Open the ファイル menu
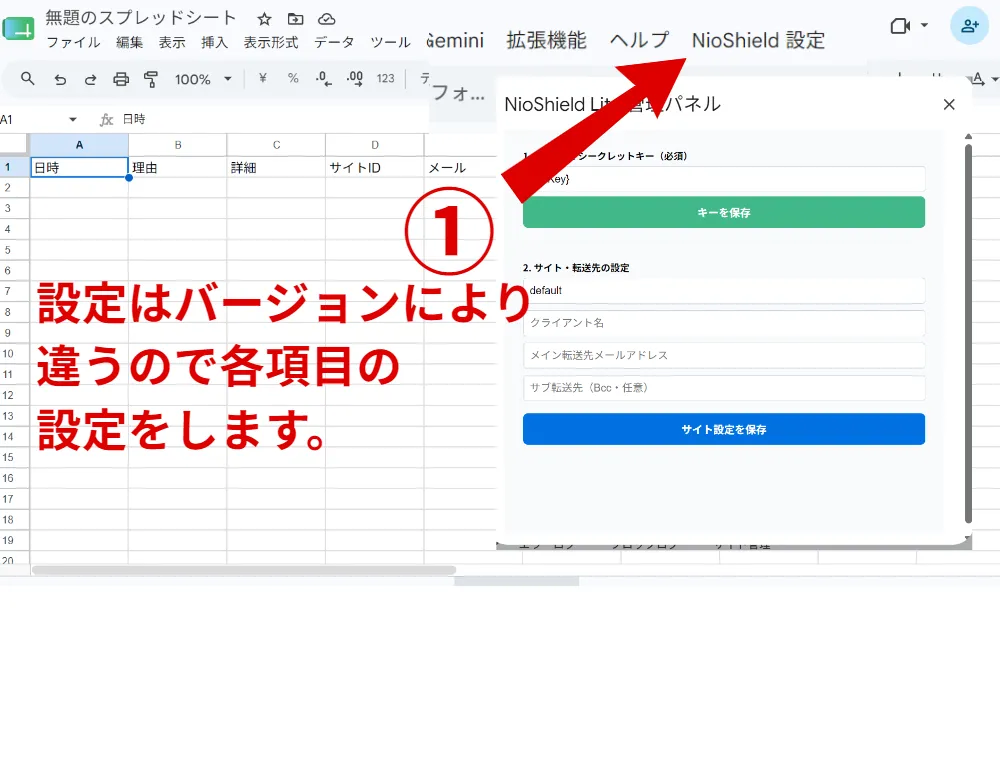 coord(73,43)
